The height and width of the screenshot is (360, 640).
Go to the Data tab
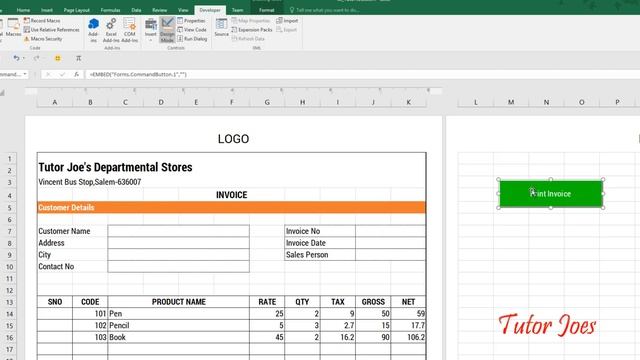coord(136,10)
